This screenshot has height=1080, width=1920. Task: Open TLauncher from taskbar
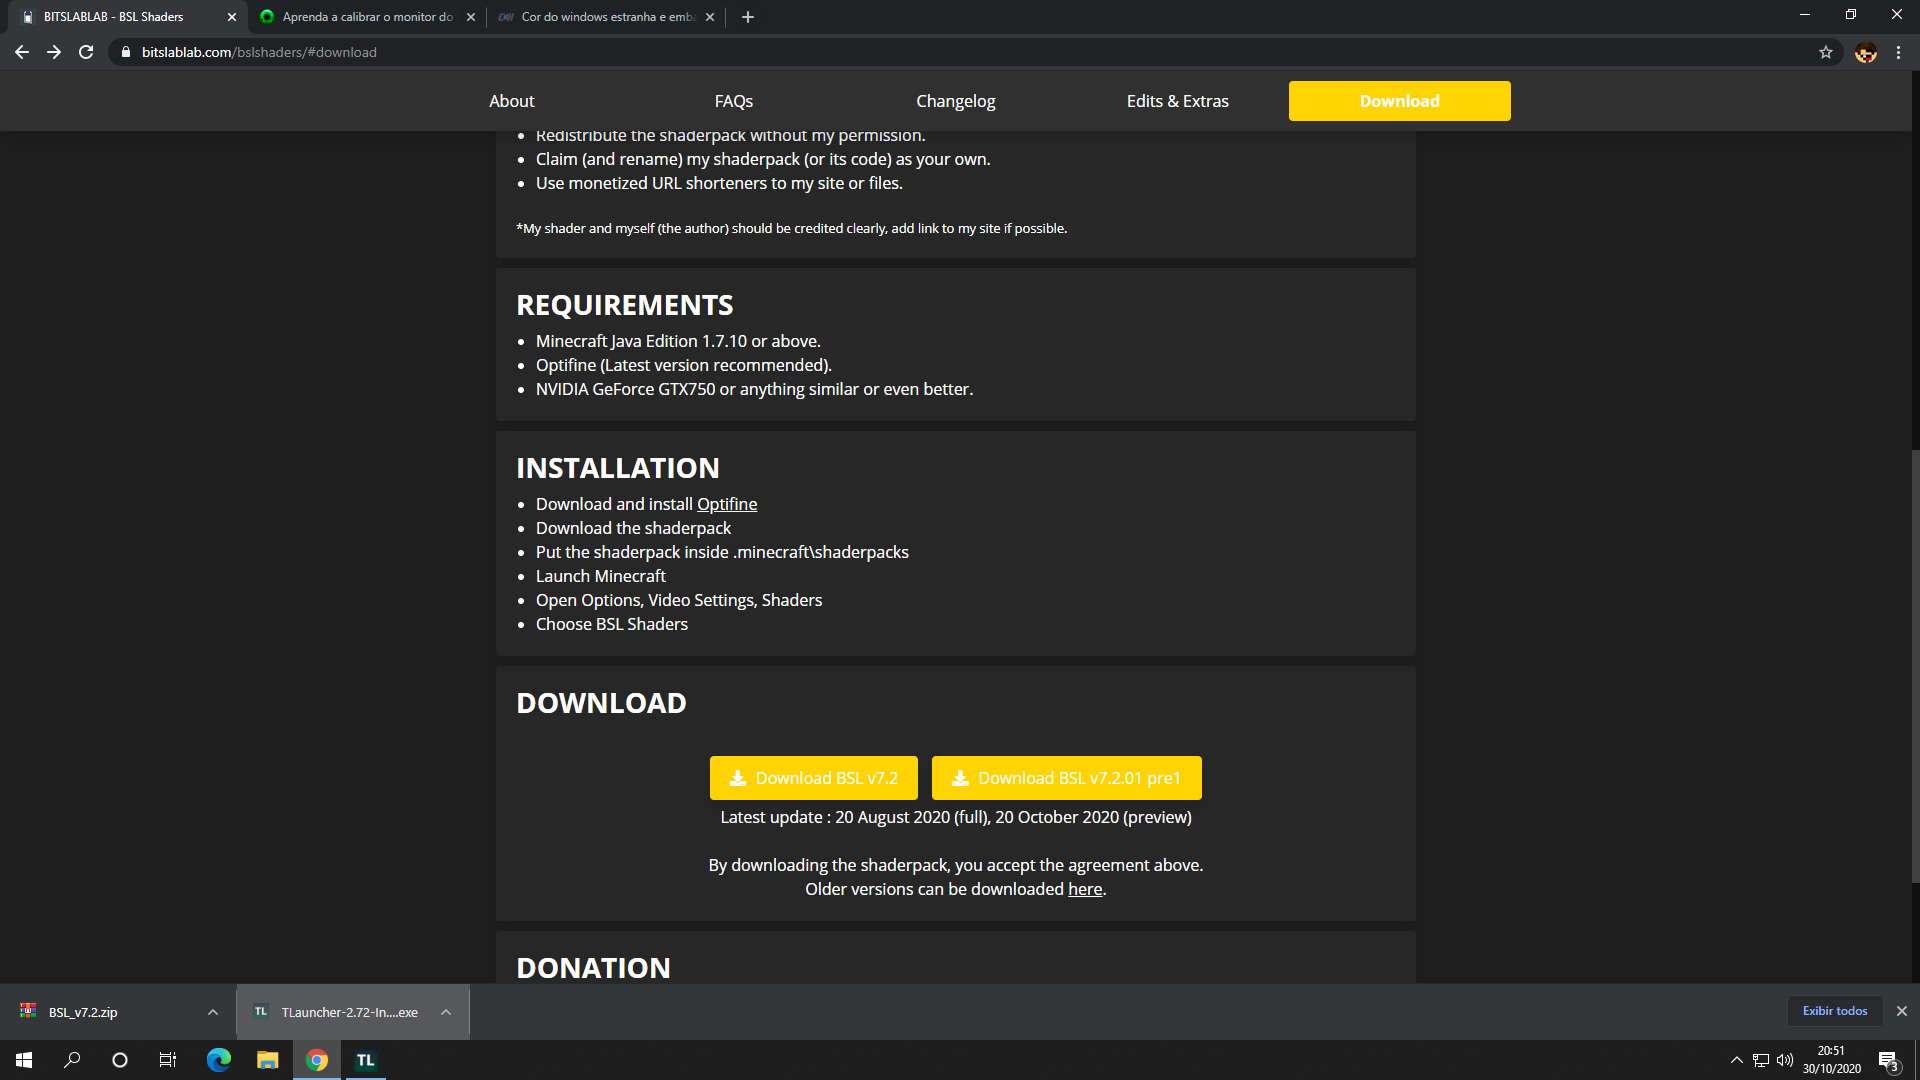point(366,1060)
